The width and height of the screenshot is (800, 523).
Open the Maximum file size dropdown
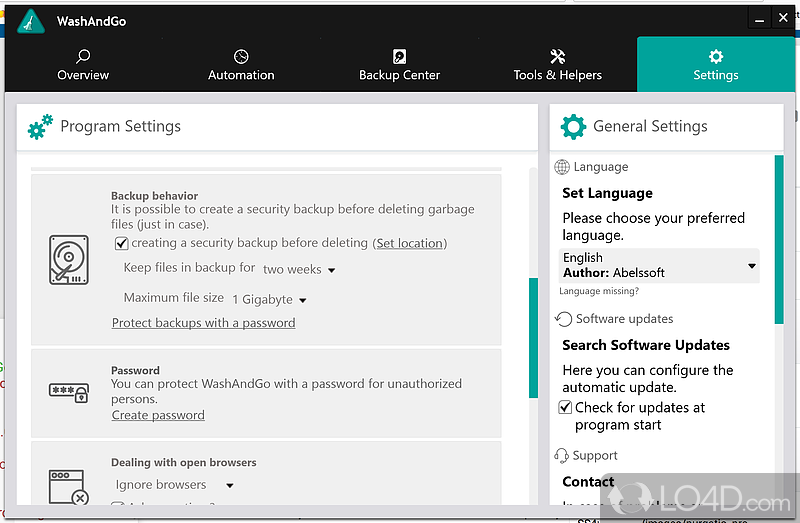click(269, 300)
